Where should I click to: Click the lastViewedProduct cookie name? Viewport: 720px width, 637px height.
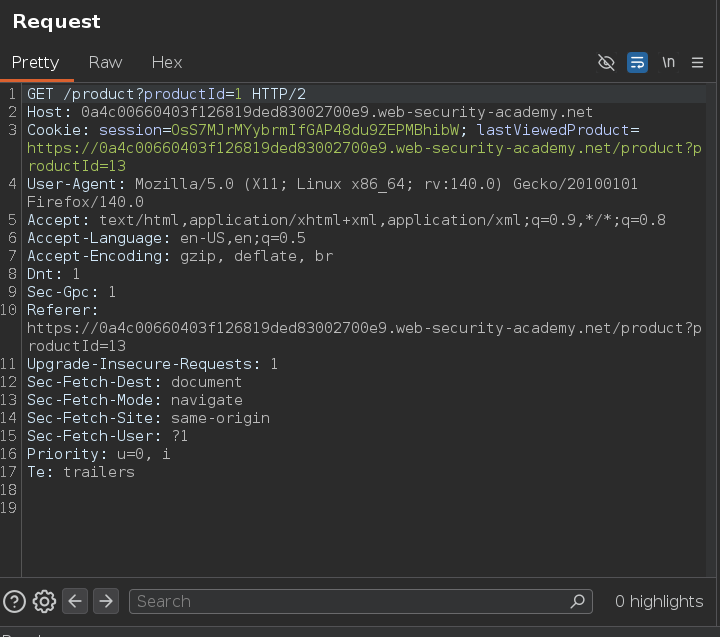pos(553,130)
